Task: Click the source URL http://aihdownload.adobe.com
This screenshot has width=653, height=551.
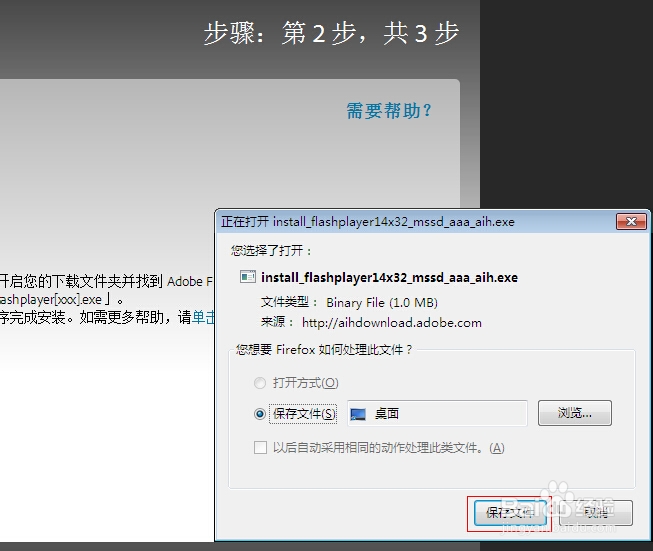Action: point(392,323)
